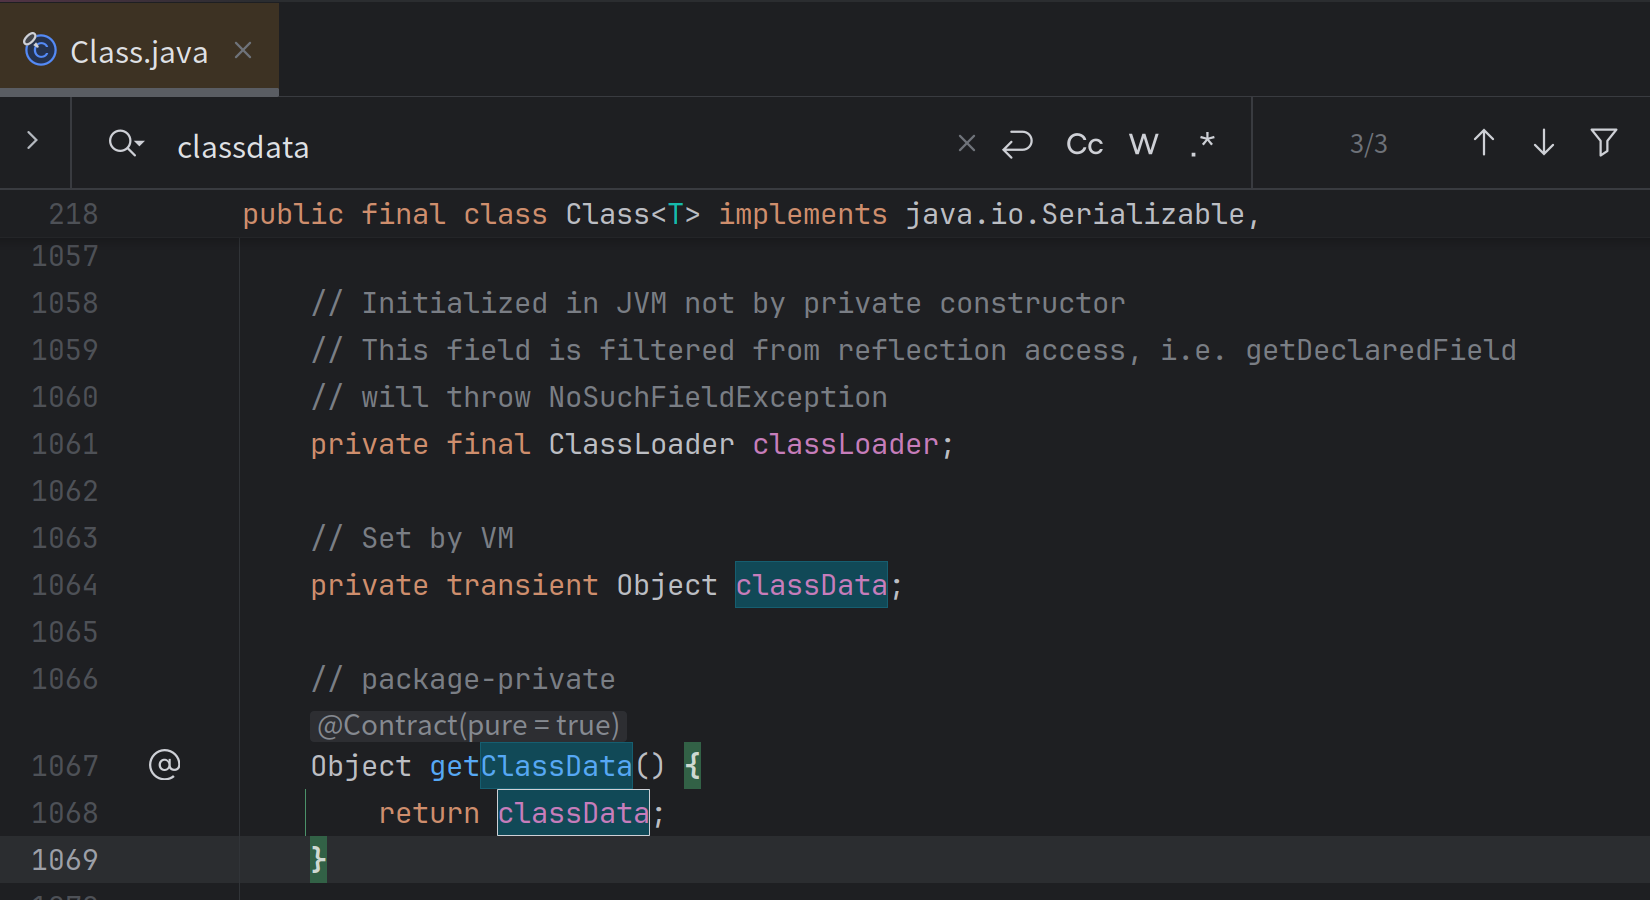The image size is (1650, 900).
Task: Clear the search text with the X icon
Action: point(966,143)
